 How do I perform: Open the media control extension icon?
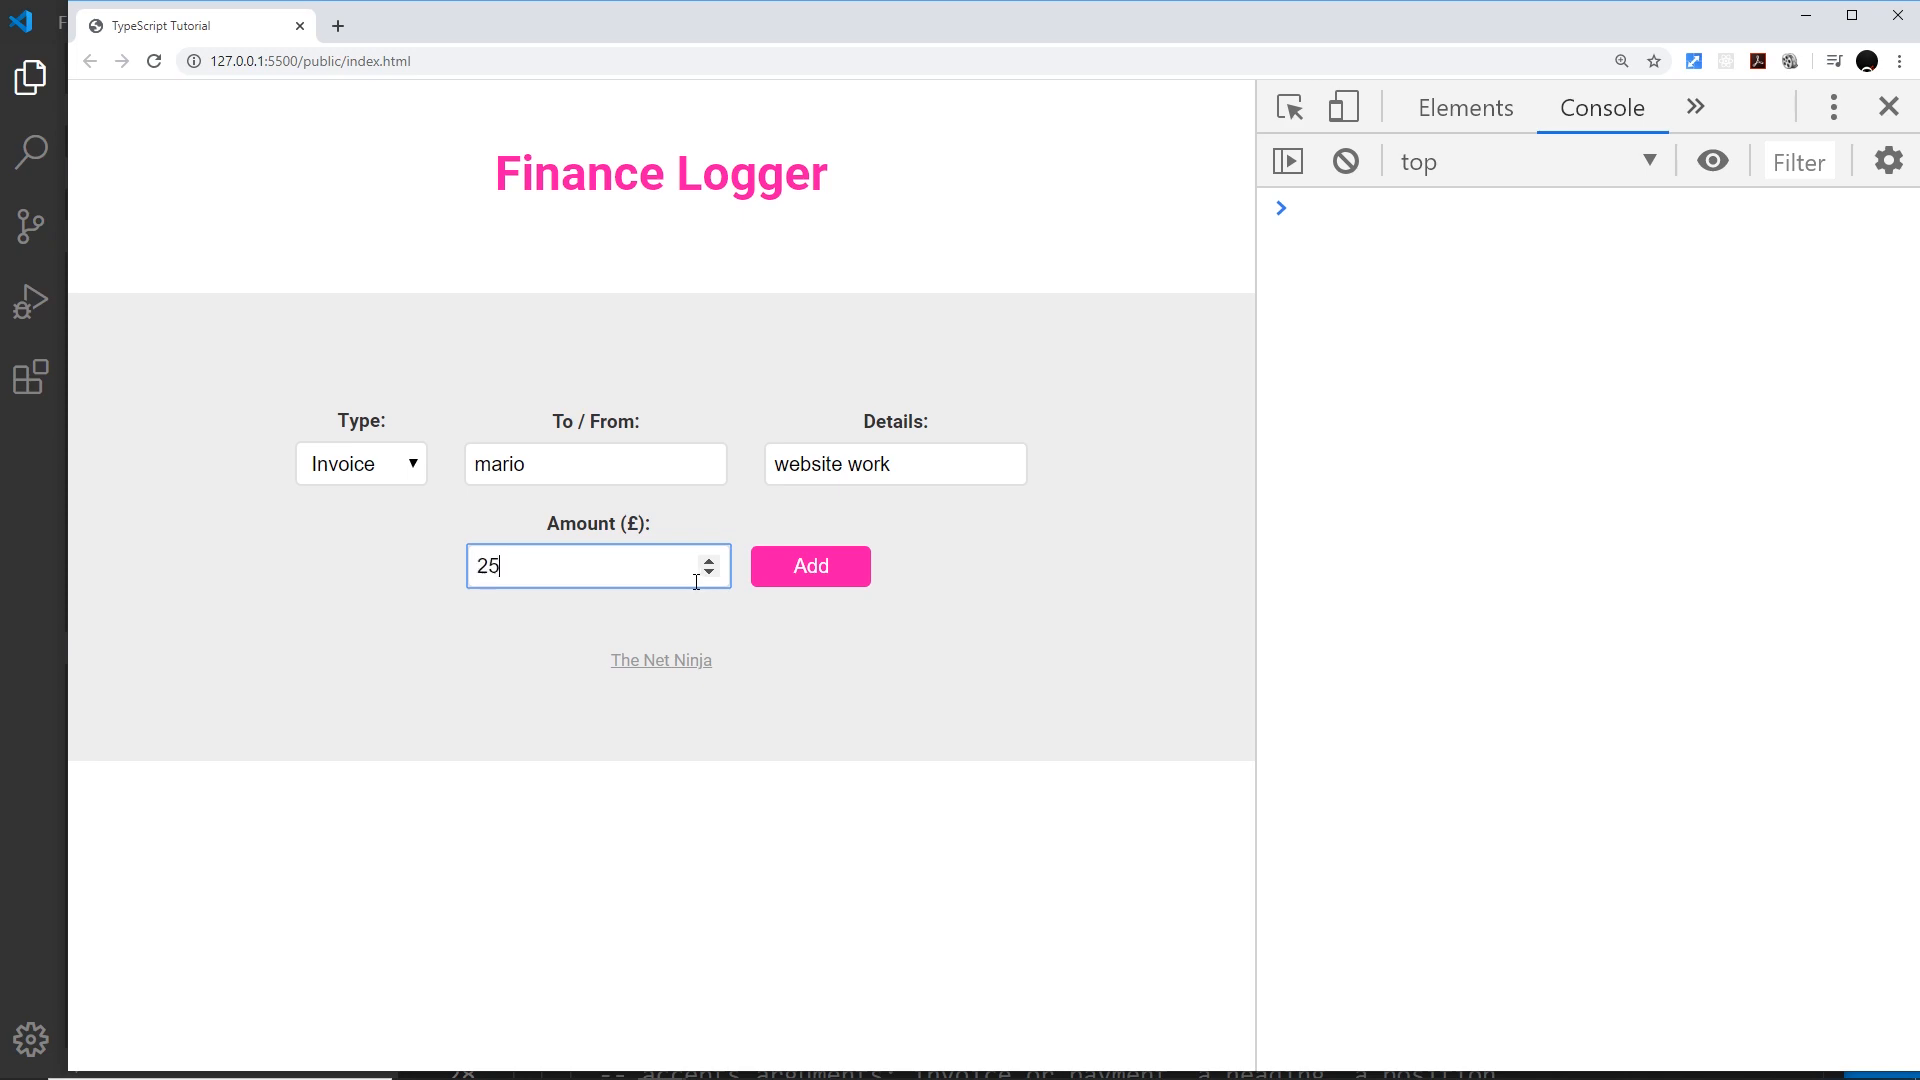pyautogui.click(x=1833, y=61)
